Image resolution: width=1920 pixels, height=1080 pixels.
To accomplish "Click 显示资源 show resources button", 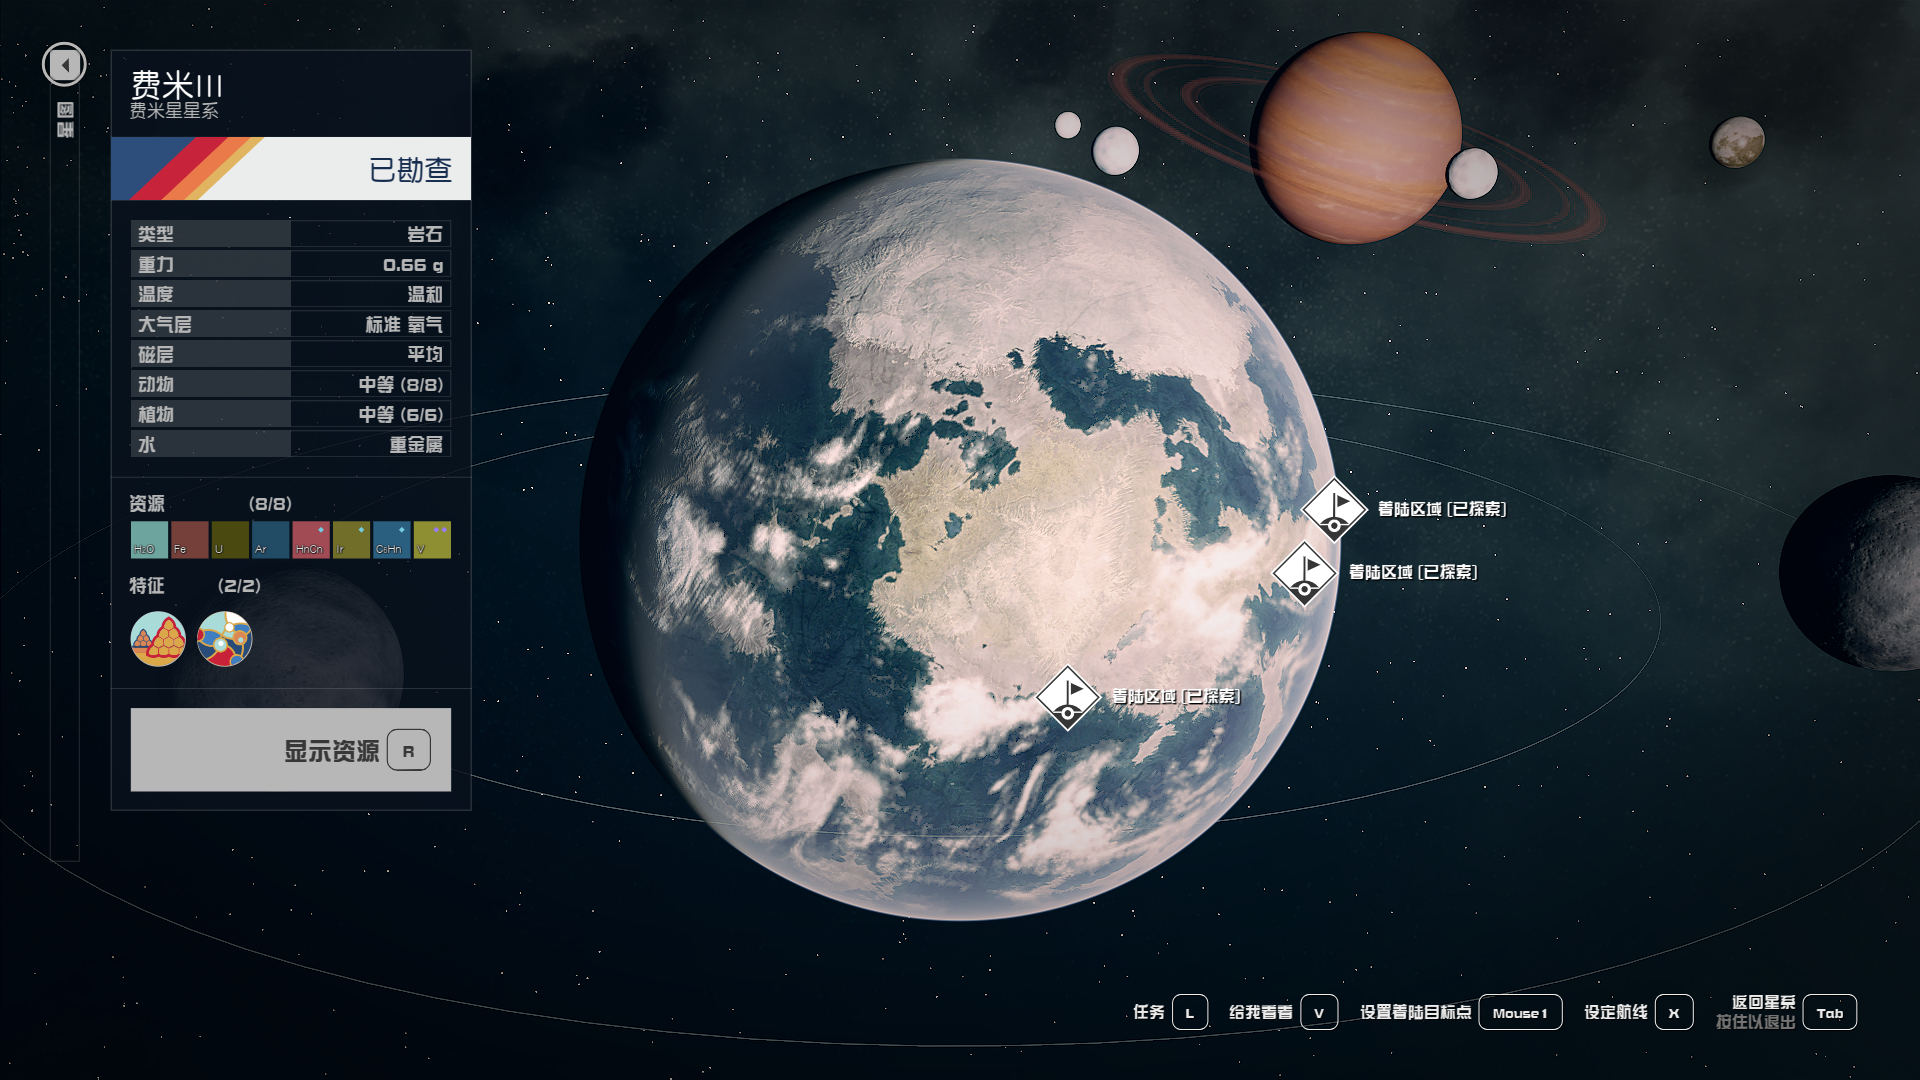I will (291, 750).
